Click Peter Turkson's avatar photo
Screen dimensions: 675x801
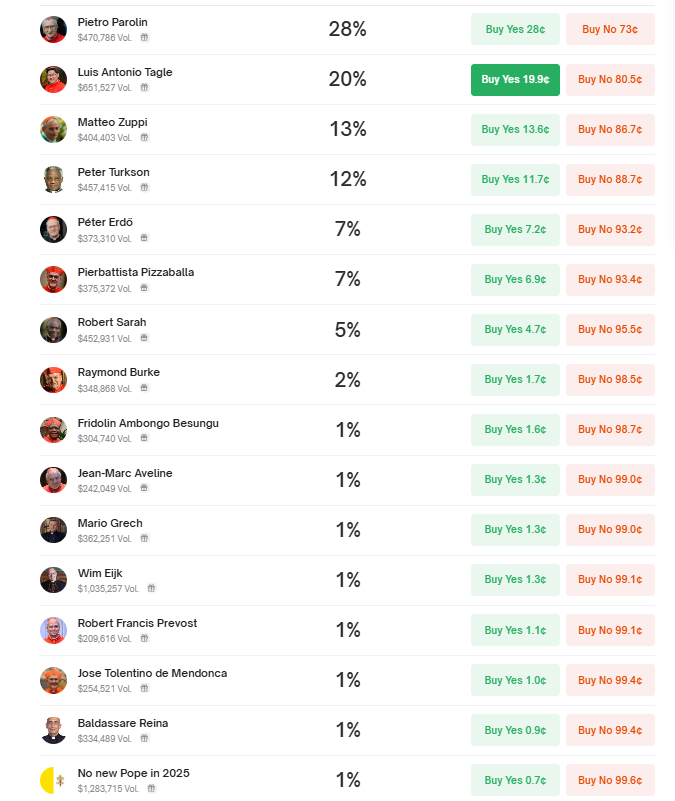[x=54, y=179]
